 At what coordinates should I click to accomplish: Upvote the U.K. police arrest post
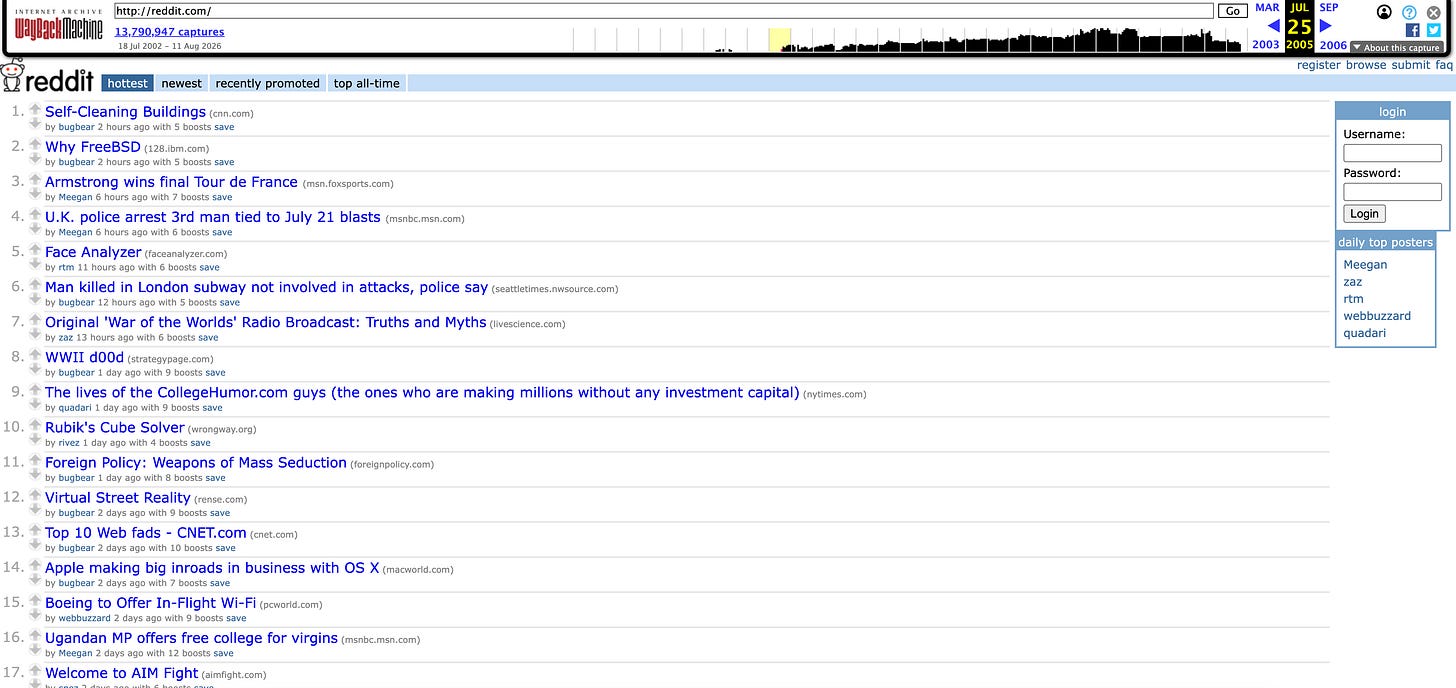pos(35,213)
